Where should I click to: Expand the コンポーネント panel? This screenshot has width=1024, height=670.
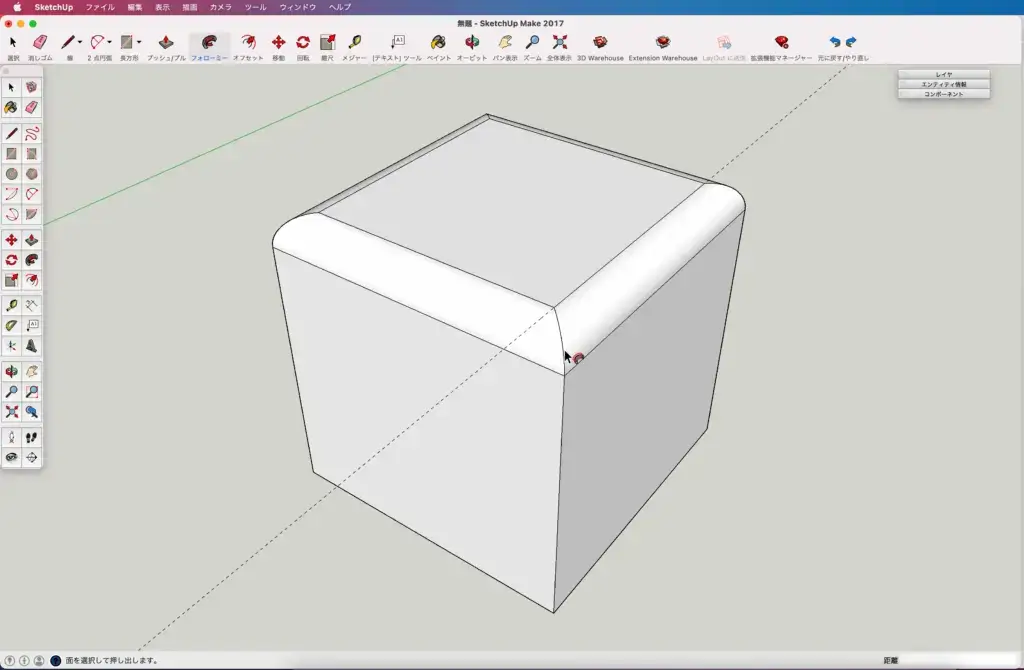944,94
